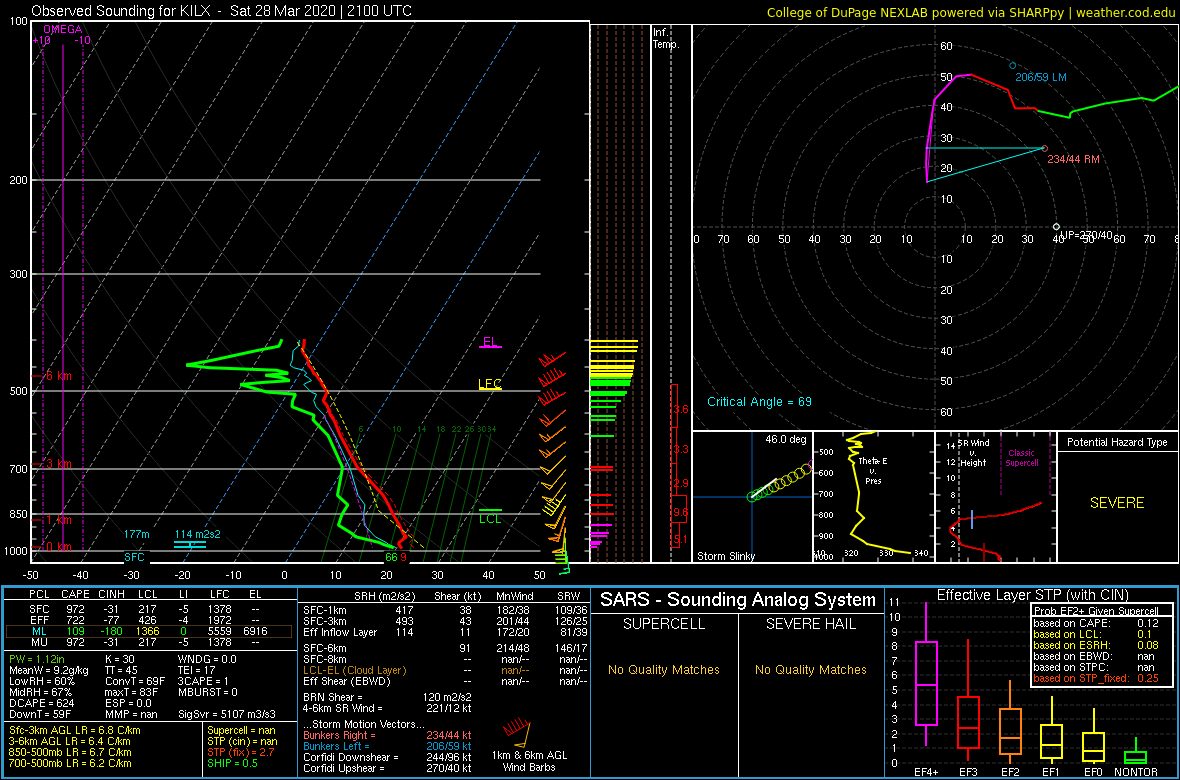Click the 'Bunkers Right = 234/44 kt' line
The width and height of the screenshot is (1180, 780).
(388, 735)
